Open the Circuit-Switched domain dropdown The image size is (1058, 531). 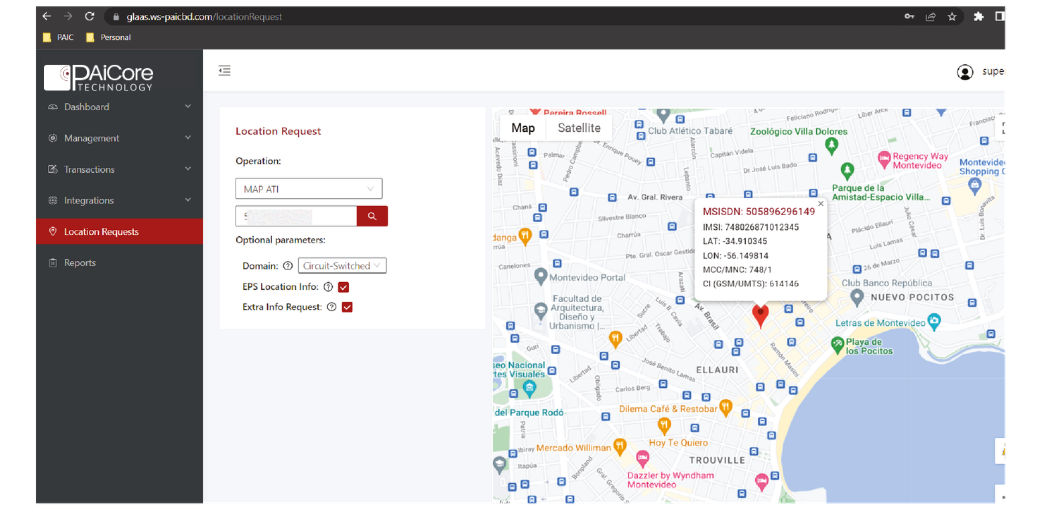tap(342, 266)
